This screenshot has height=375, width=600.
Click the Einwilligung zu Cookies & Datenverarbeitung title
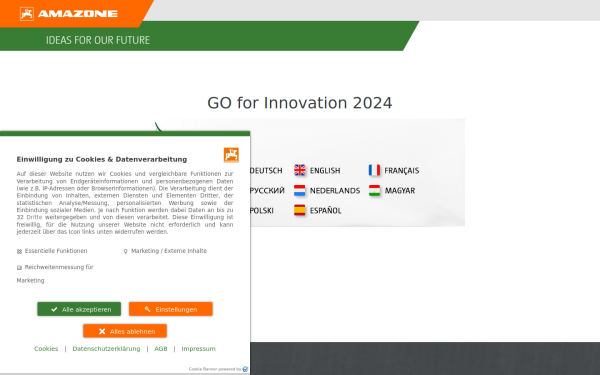coord(102,160)
